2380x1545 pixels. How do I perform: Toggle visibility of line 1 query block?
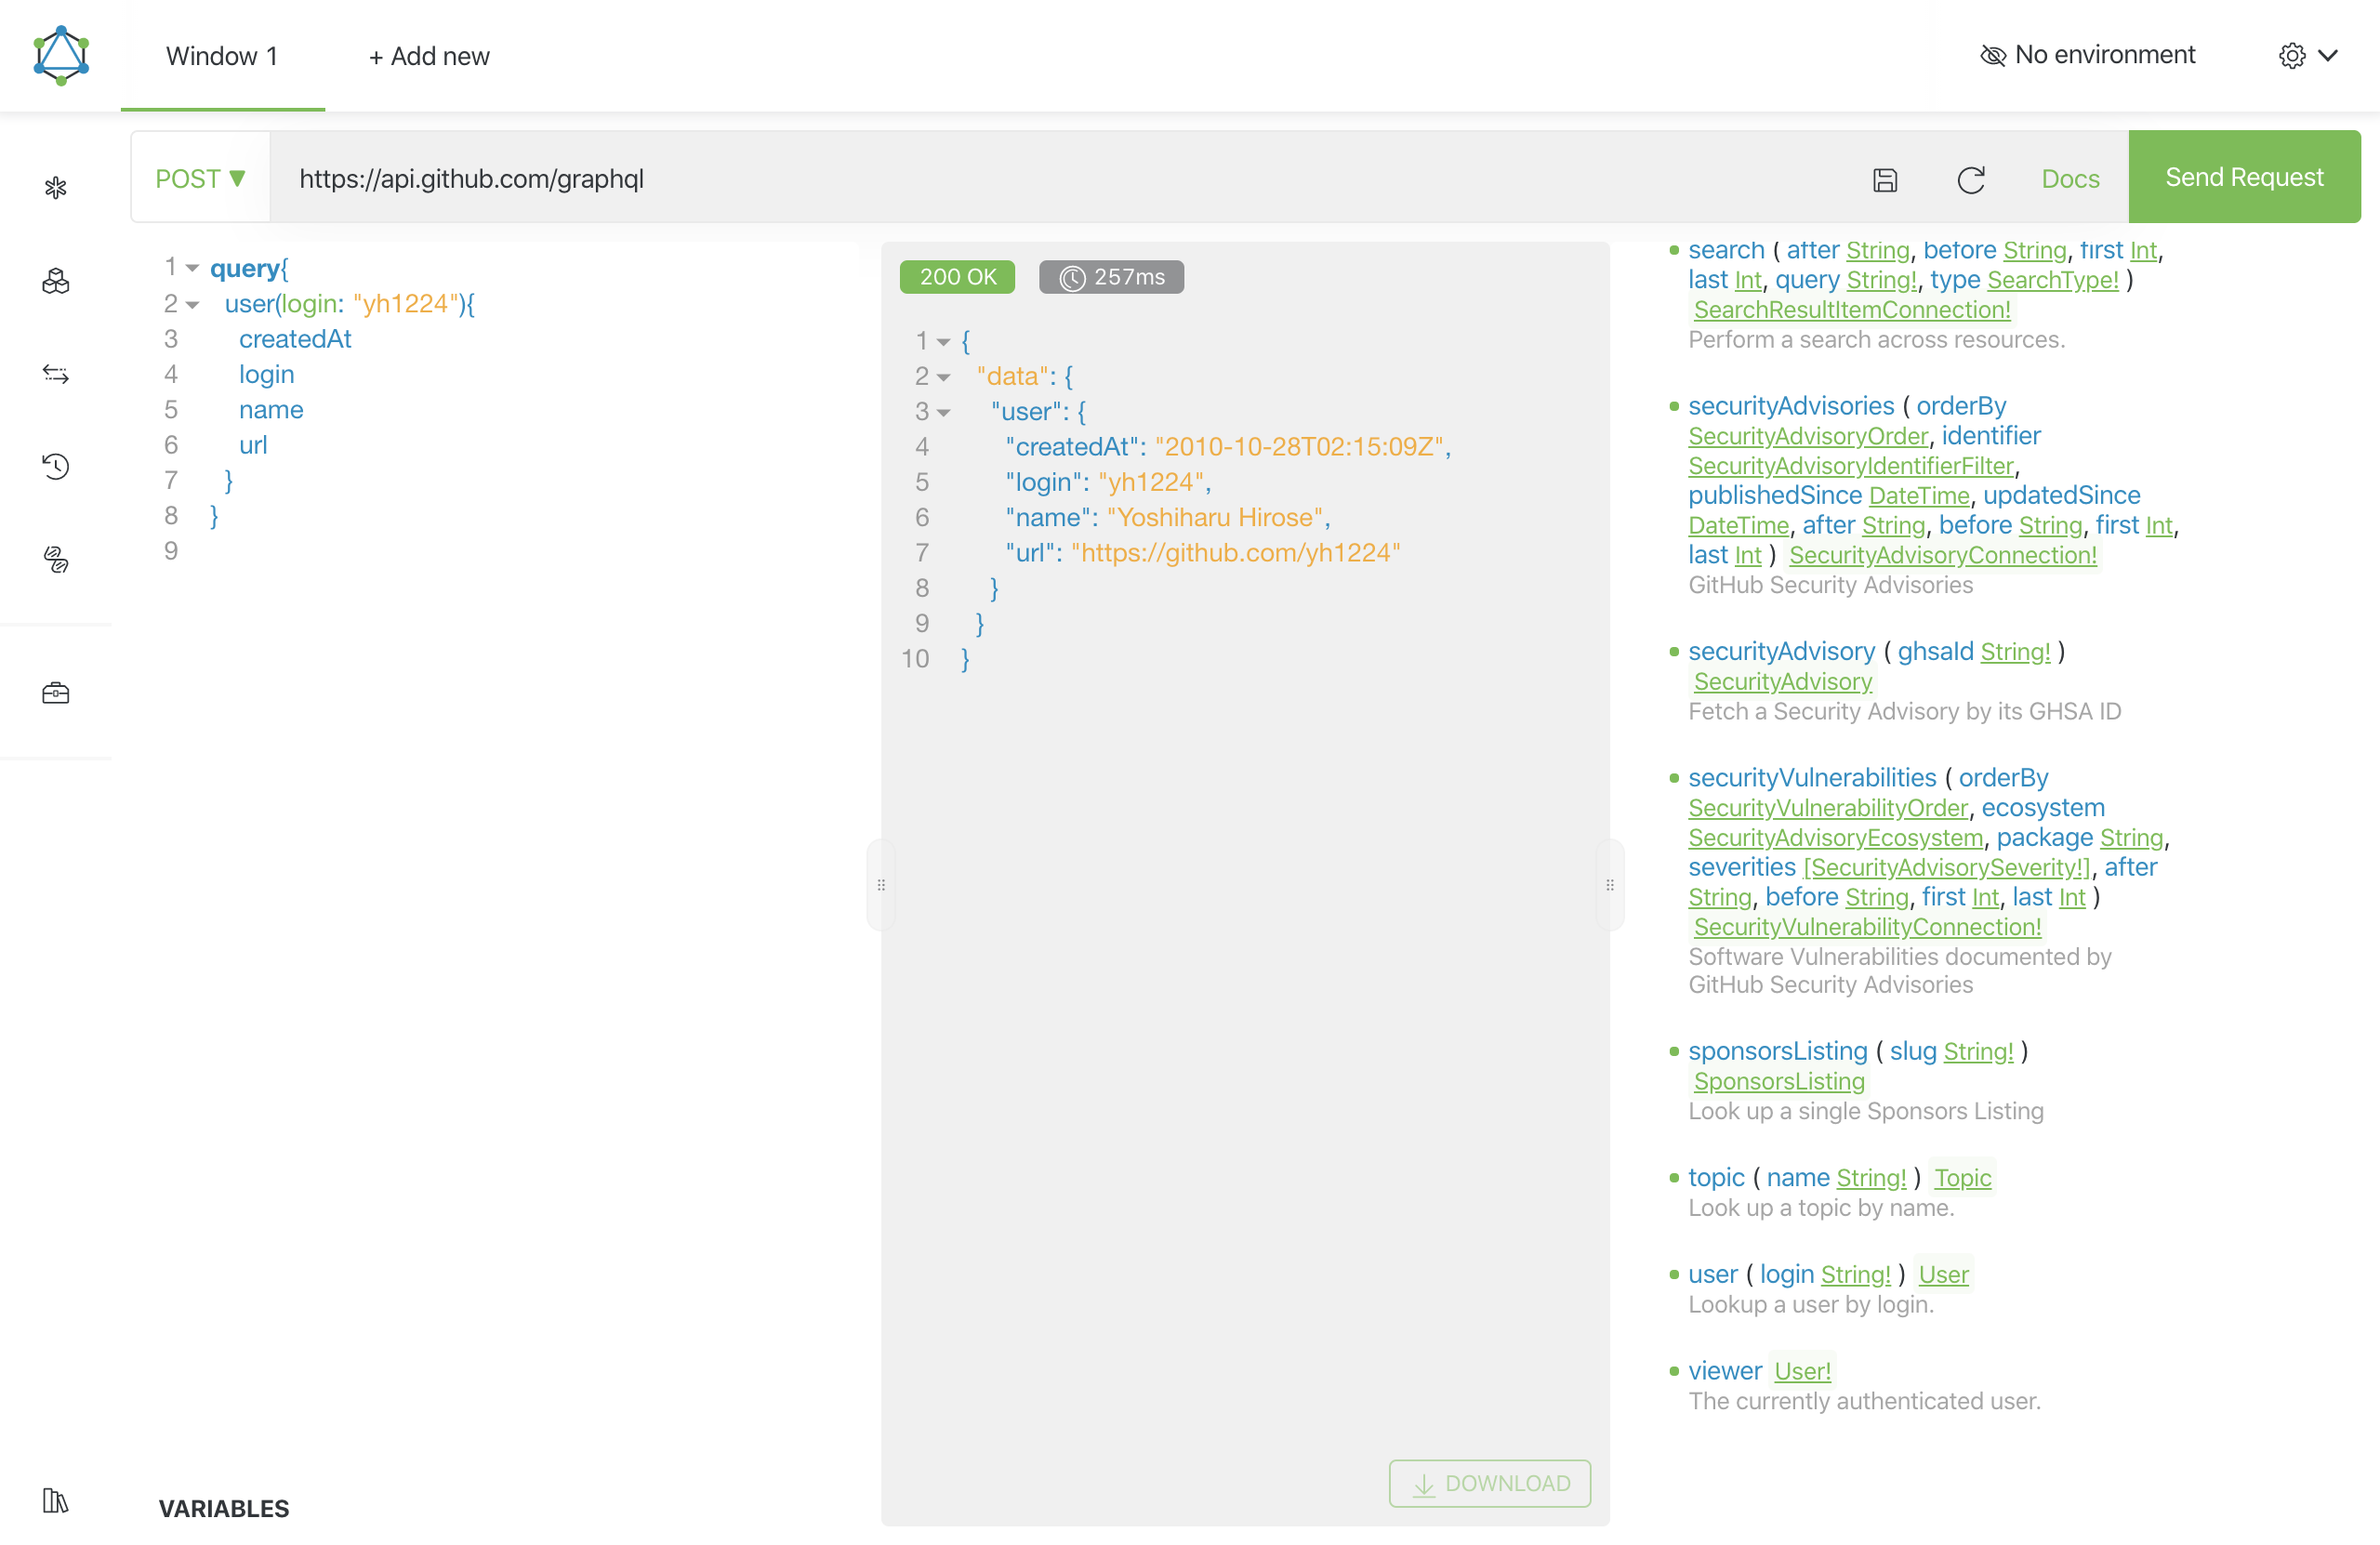pyautogui.click(x=191, y=269)
